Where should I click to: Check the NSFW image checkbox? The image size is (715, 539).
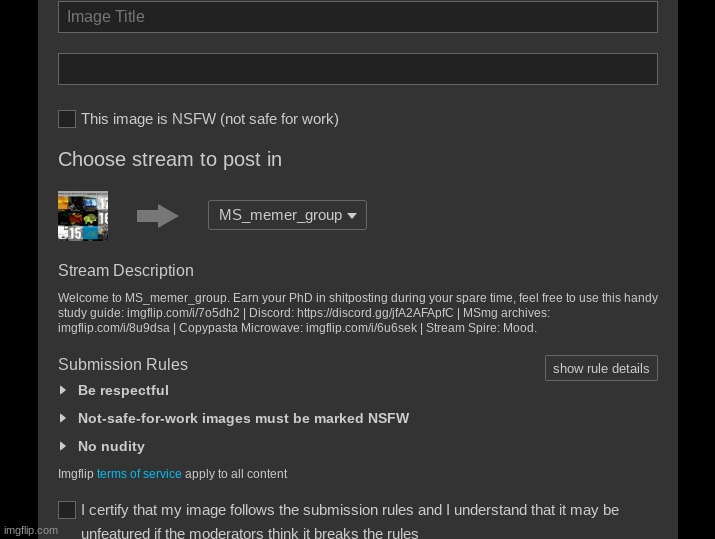pyautogui.click(x=67, y=119)
